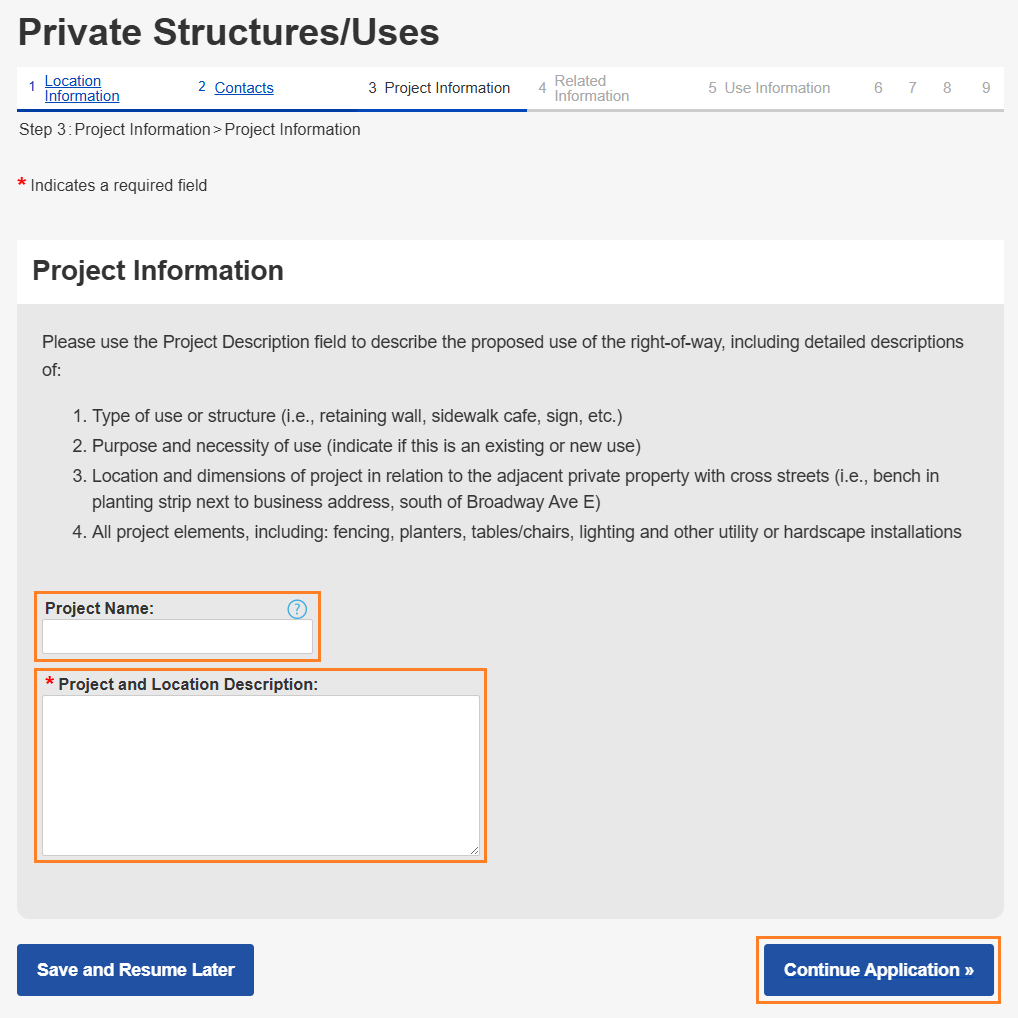Click the Private Structures/Uses page title
This screenshot has width=1018, height=1018.
[x=229, y=33]
